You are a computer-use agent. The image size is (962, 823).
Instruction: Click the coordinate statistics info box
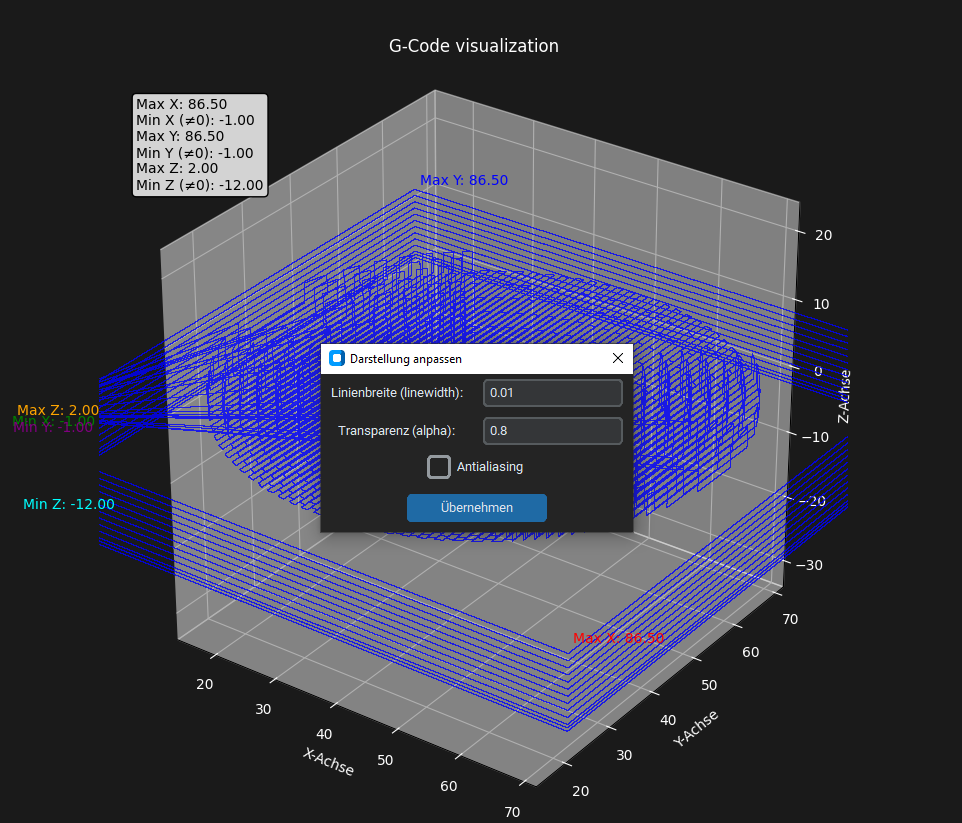click(200, 144)
